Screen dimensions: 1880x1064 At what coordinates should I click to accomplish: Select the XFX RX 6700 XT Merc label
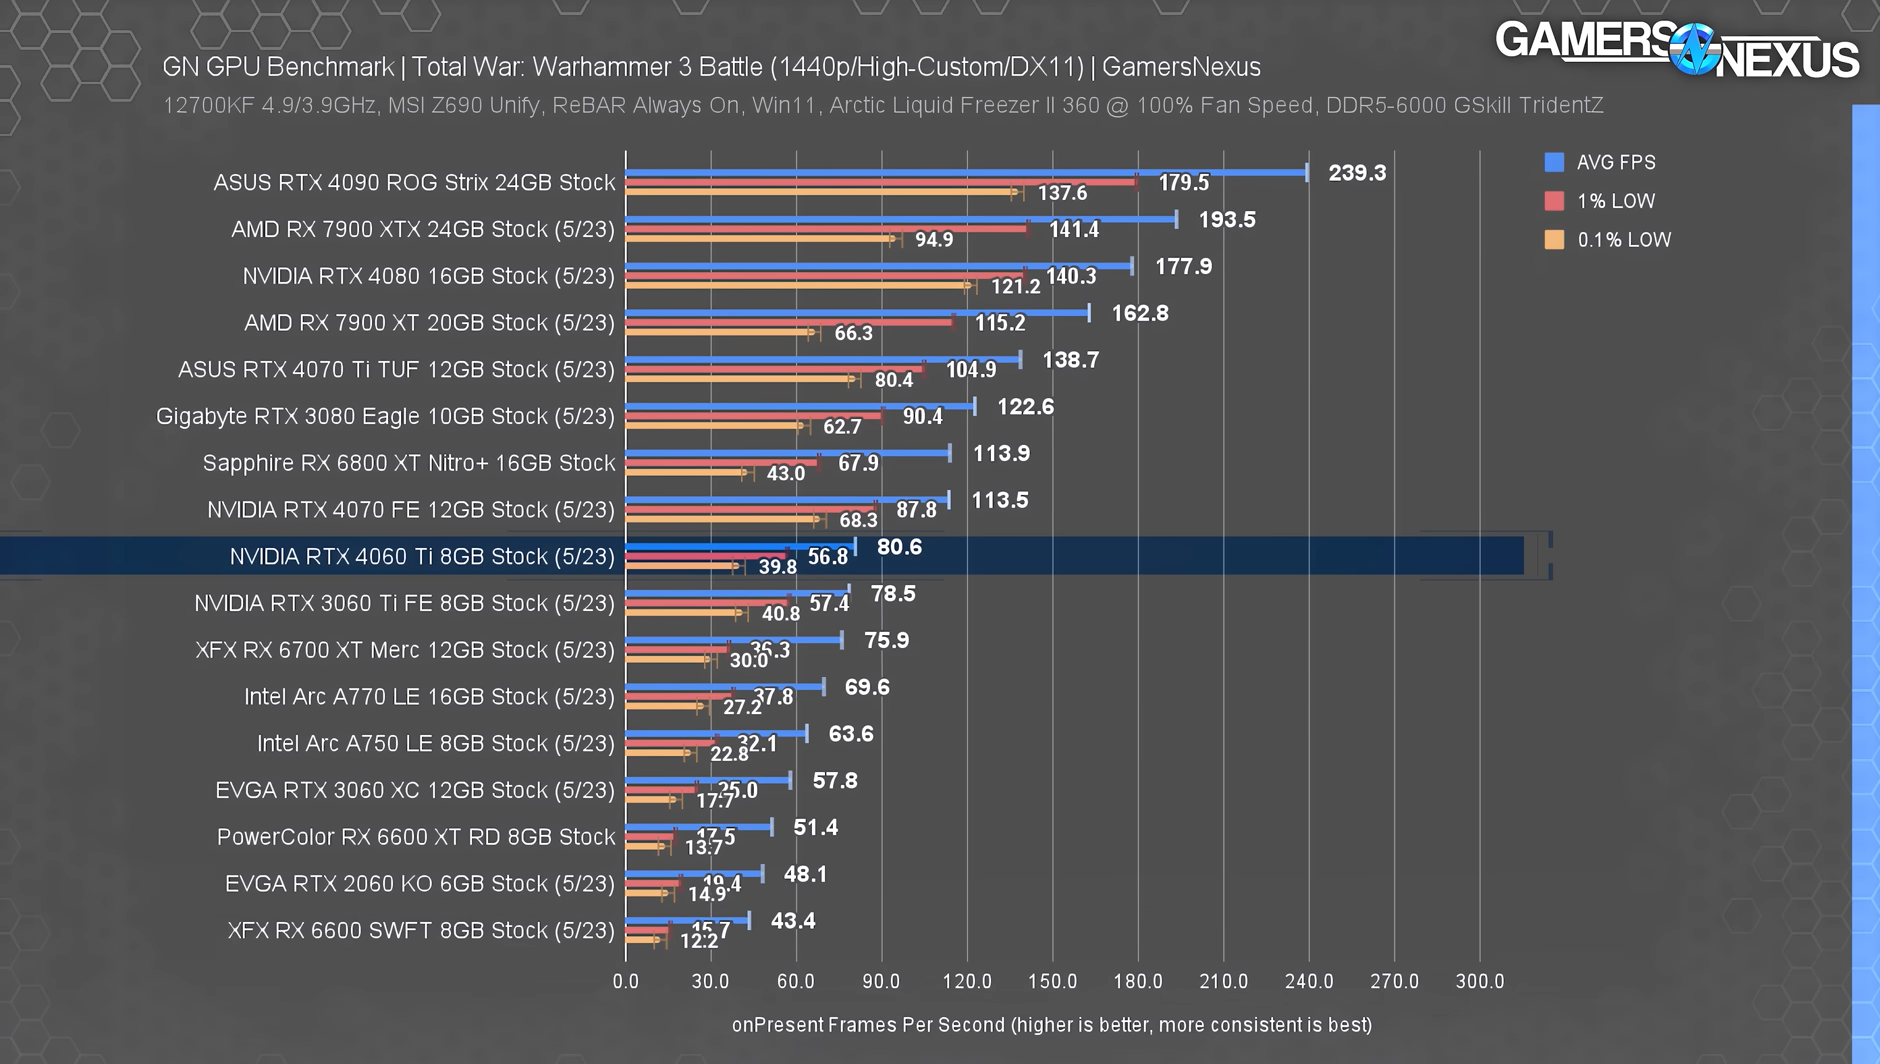(406, 650)
